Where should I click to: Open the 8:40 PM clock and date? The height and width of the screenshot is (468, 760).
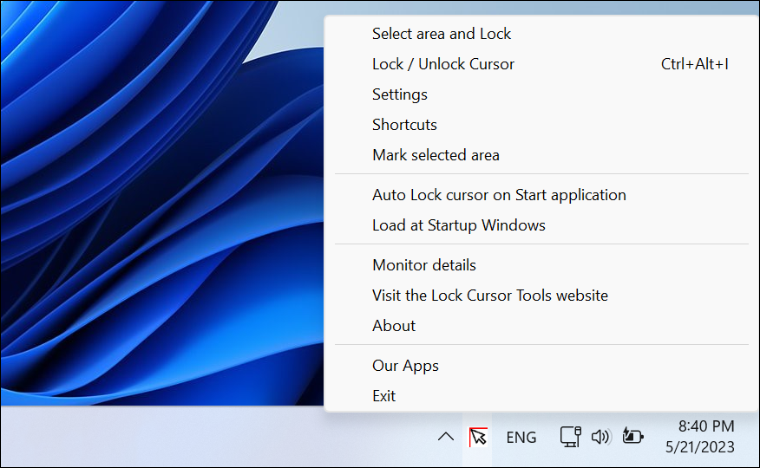(x=700, y=437)
